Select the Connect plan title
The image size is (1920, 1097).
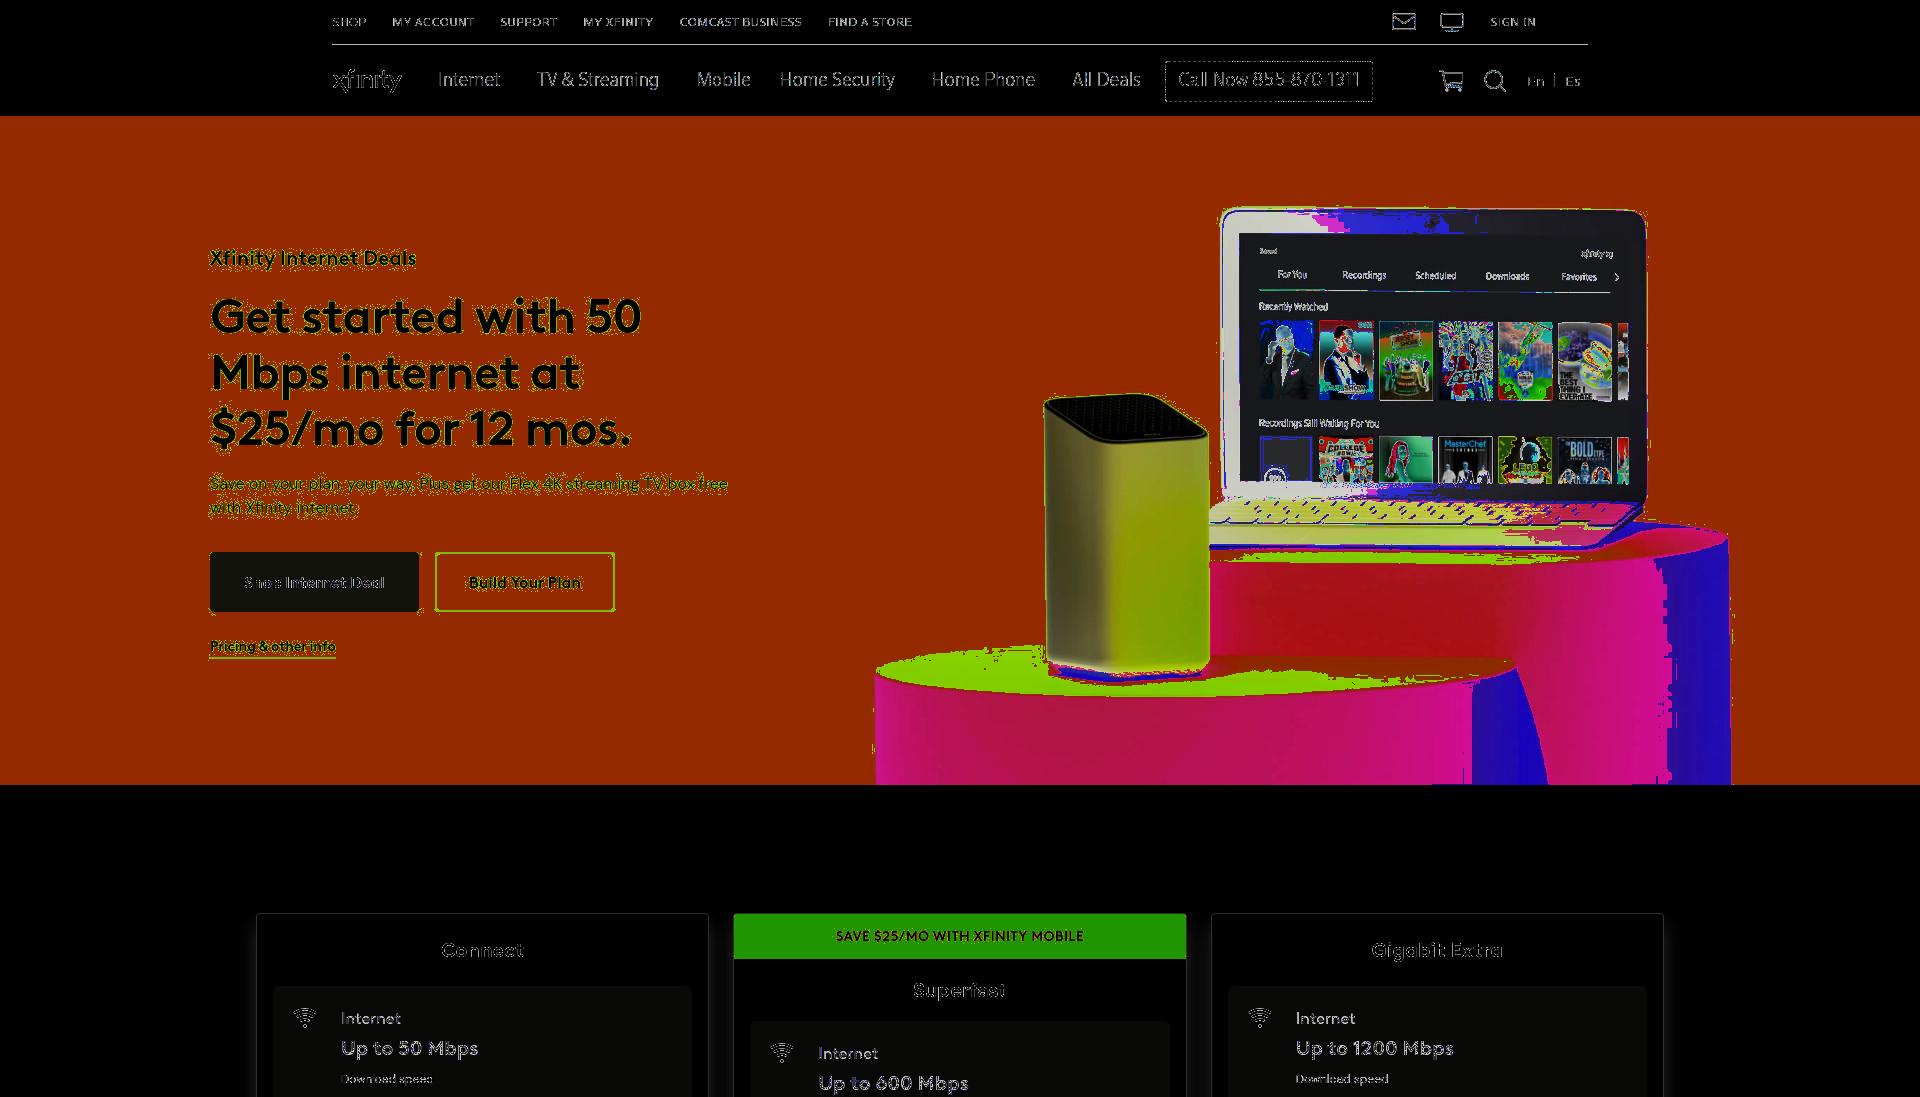[x=482, y=950]
